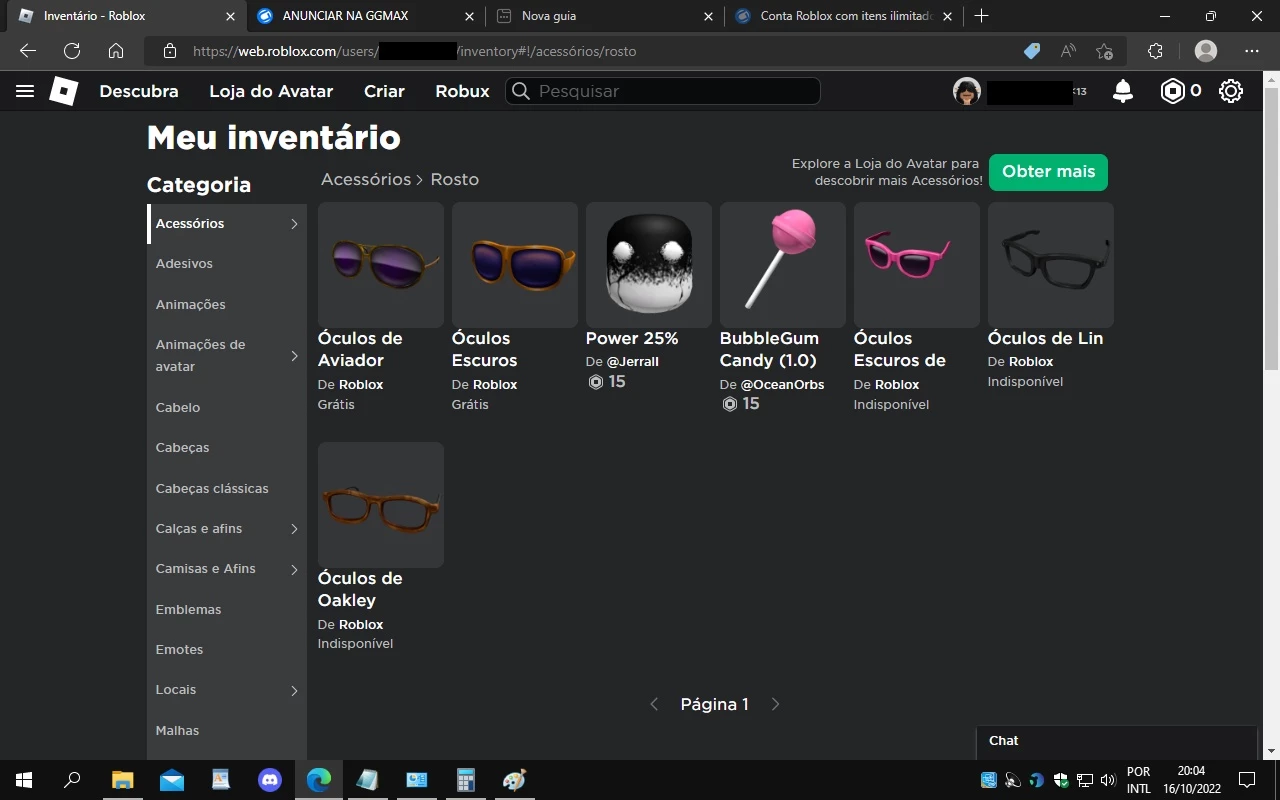
Task: Open Óculos de Oakley thumbnail
Action: pyautogui.click(x=381, y=505)
